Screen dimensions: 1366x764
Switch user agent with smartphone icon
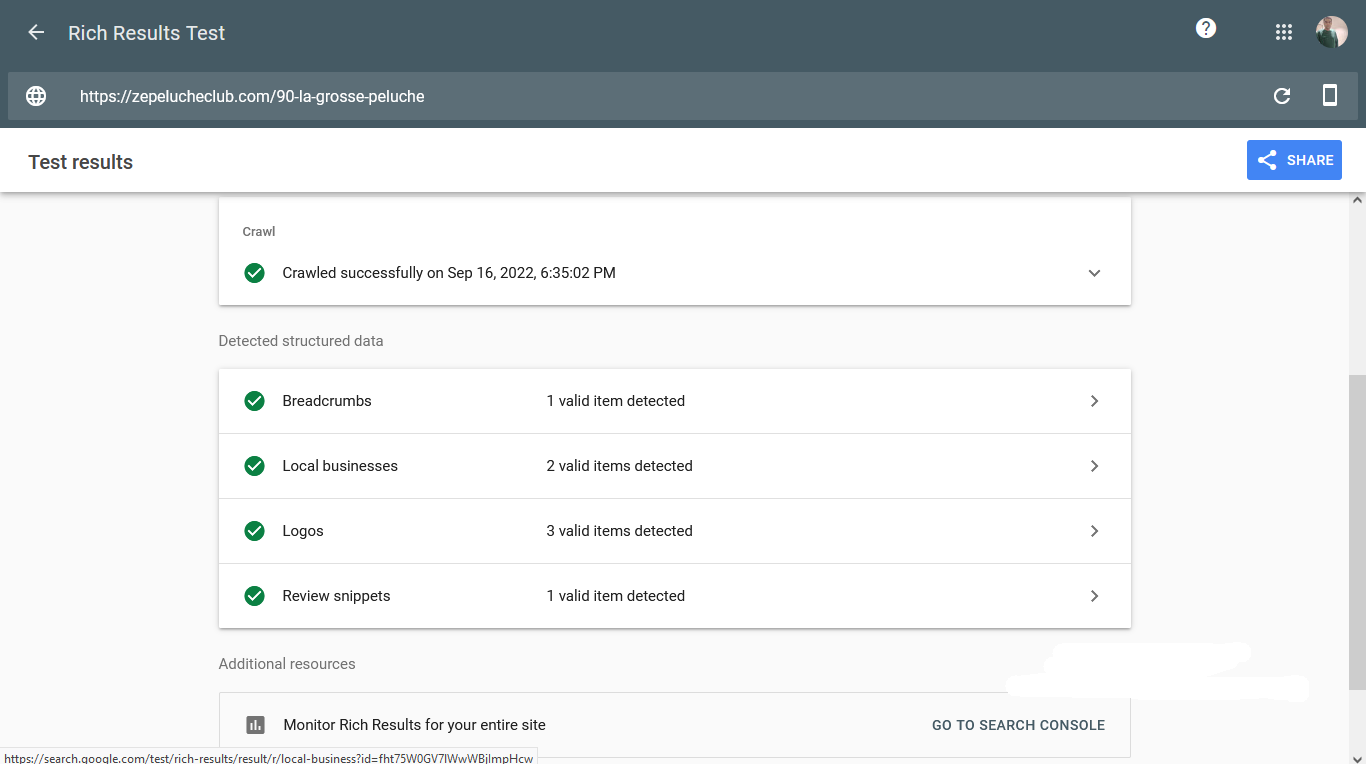[x=1330, y=96]
